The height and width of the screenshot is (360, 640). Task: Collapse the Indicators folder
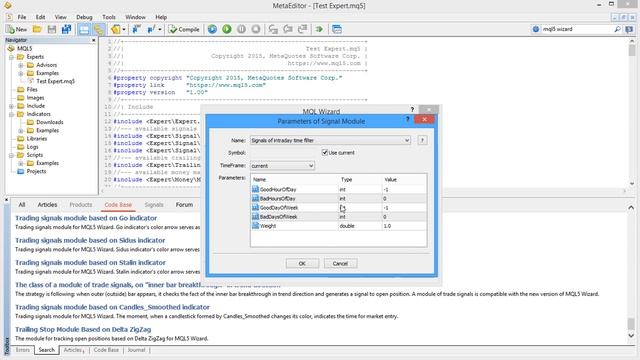(11, 114)
